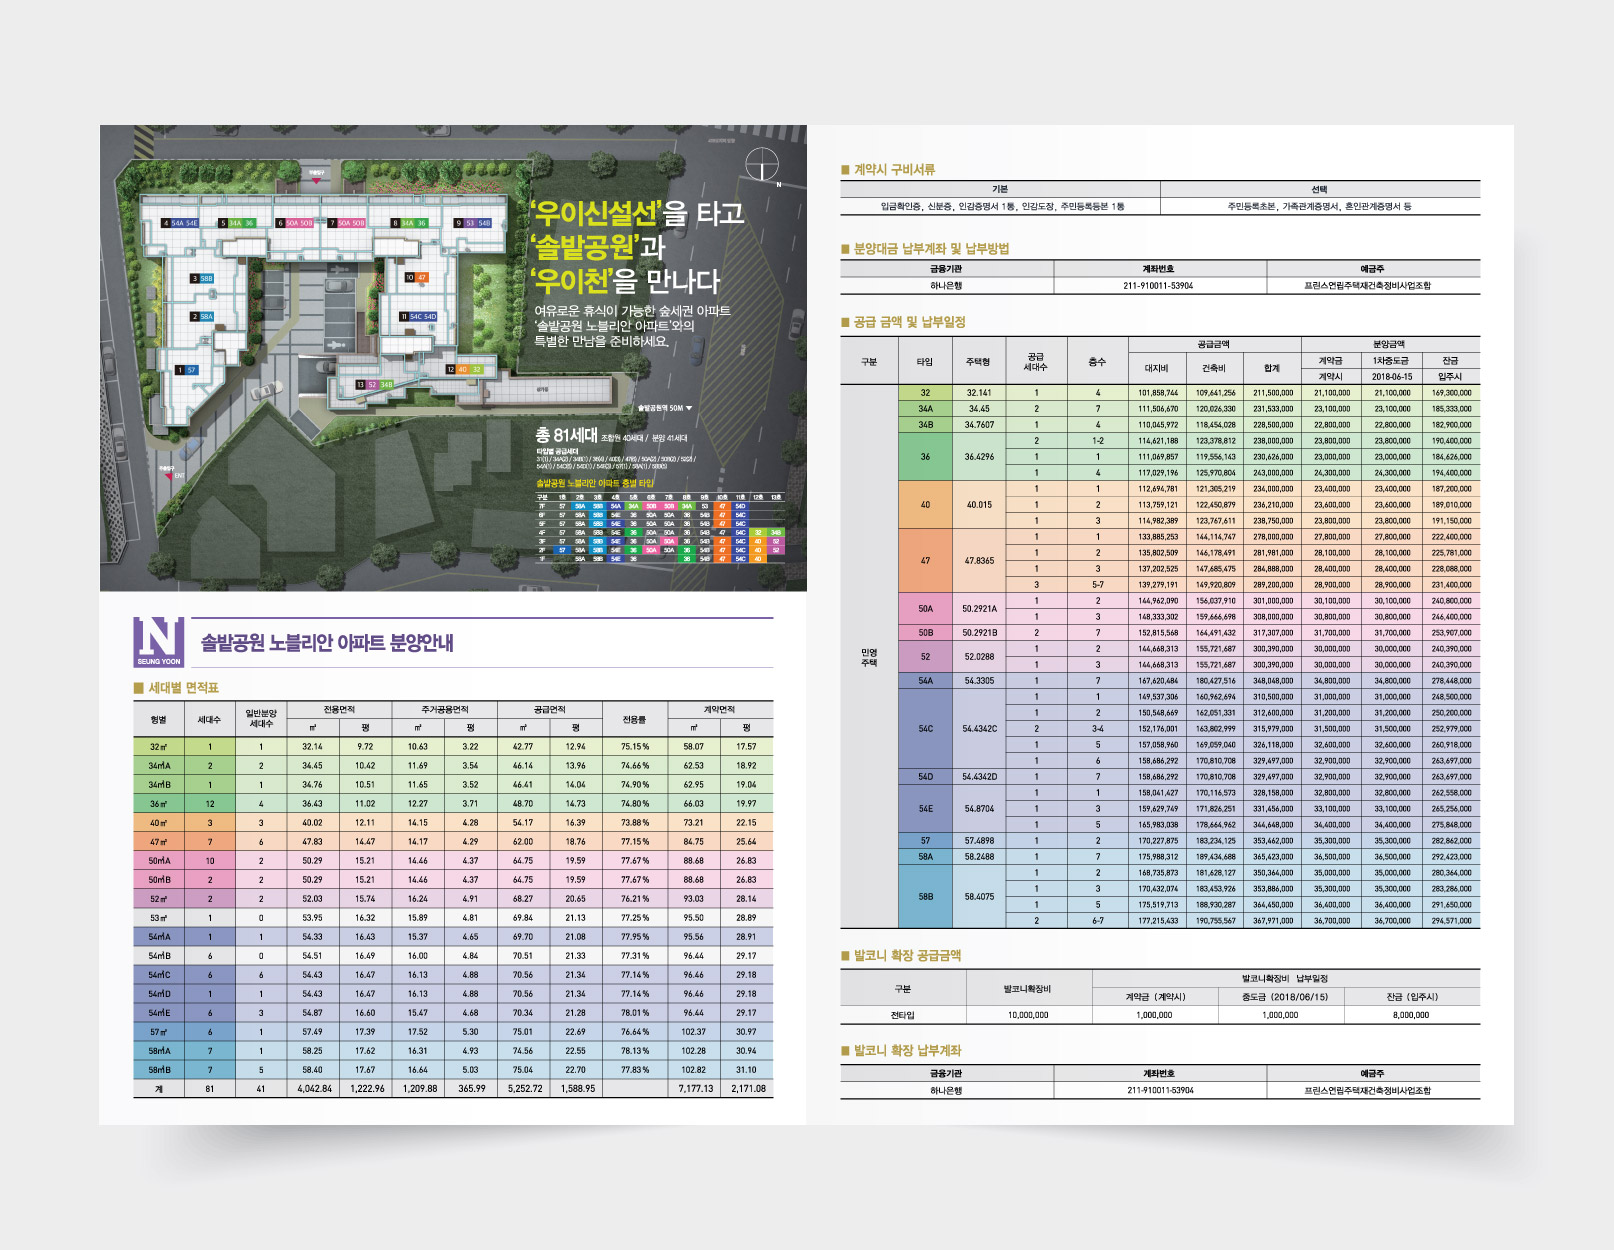Select building 1 label '57' on site plan
Screen dimensions: 1614x1250
pos(186,370)
